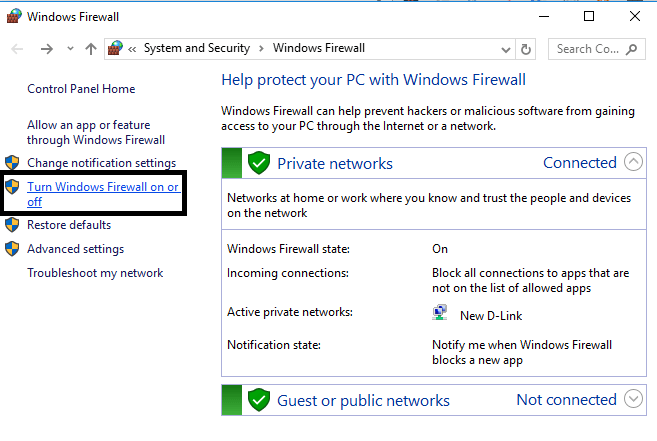Viewport: 657px width, 441px height.
Task: Click Restore defaults link
Action: point(68,225)
